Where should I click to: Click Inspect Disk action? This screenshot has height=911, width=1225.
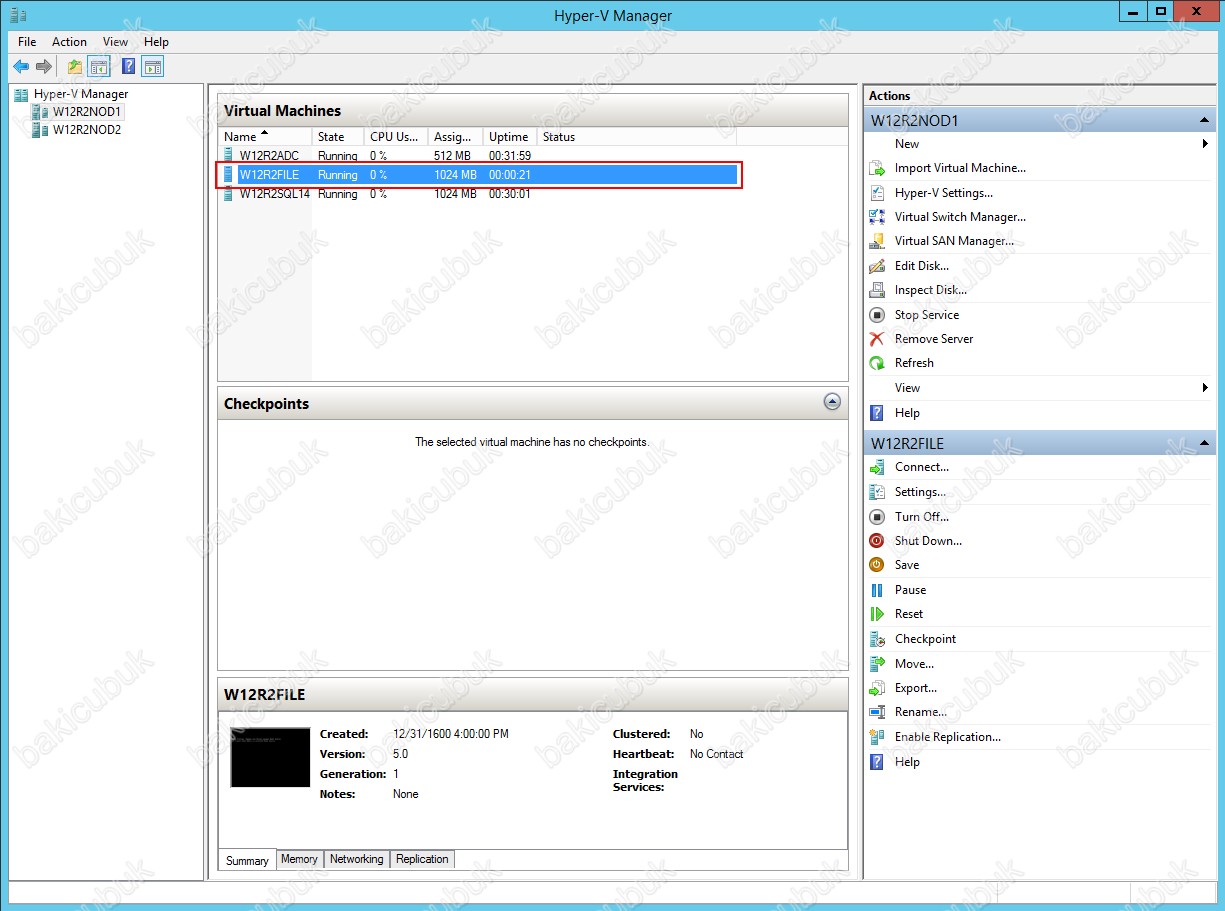point(931,290)
